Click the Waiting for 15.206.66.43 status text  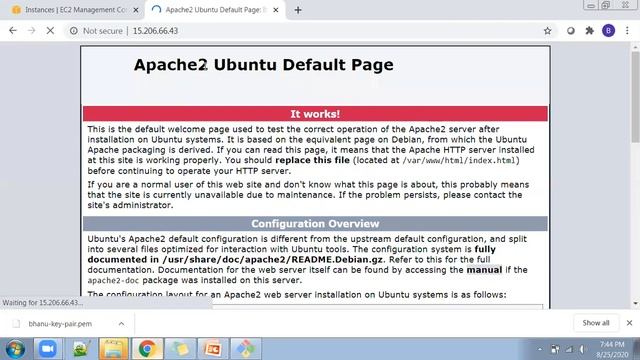(42, 302)
